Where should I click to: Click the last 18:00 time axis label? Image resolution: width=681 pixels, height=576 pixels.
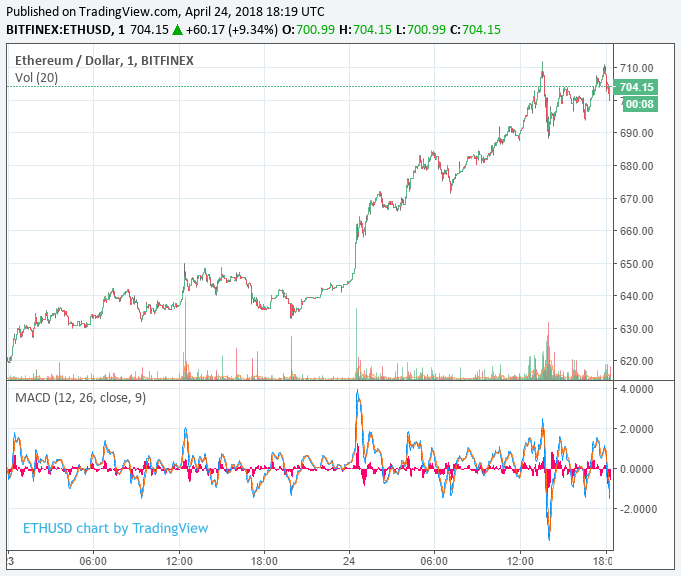point(602,561)
